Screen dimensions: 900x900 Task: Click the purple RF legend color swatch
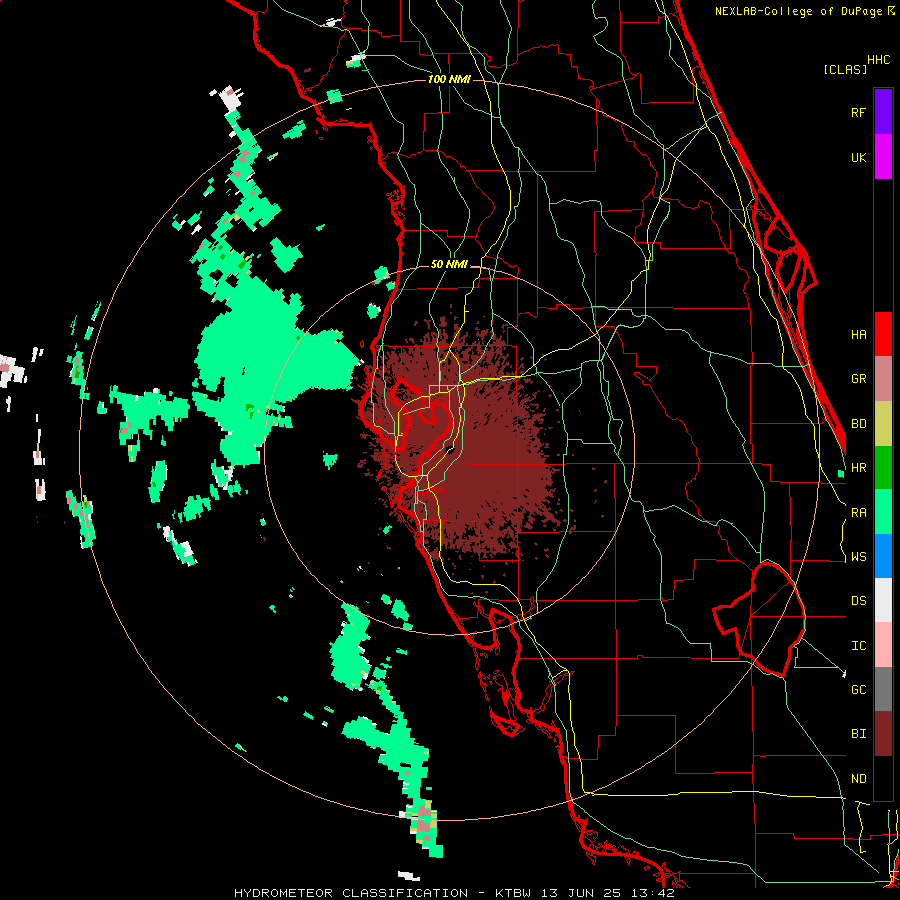883,112
